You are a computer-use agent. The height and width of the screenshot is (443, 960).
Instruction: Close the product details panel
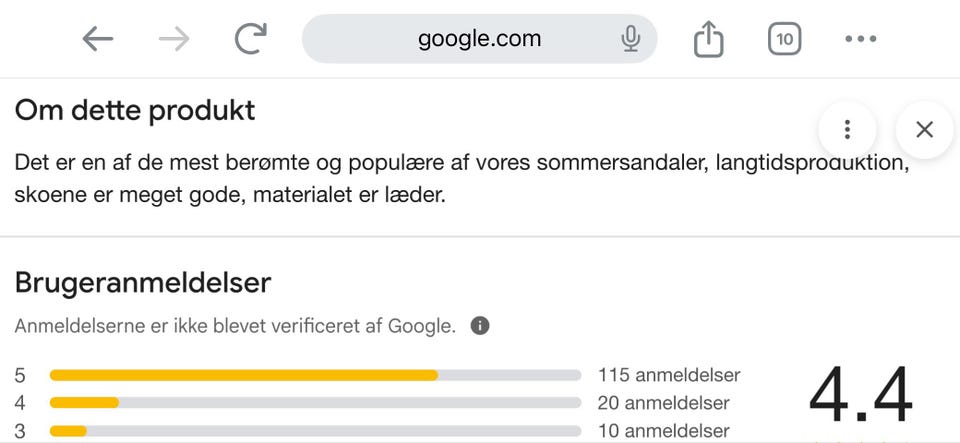924,129
